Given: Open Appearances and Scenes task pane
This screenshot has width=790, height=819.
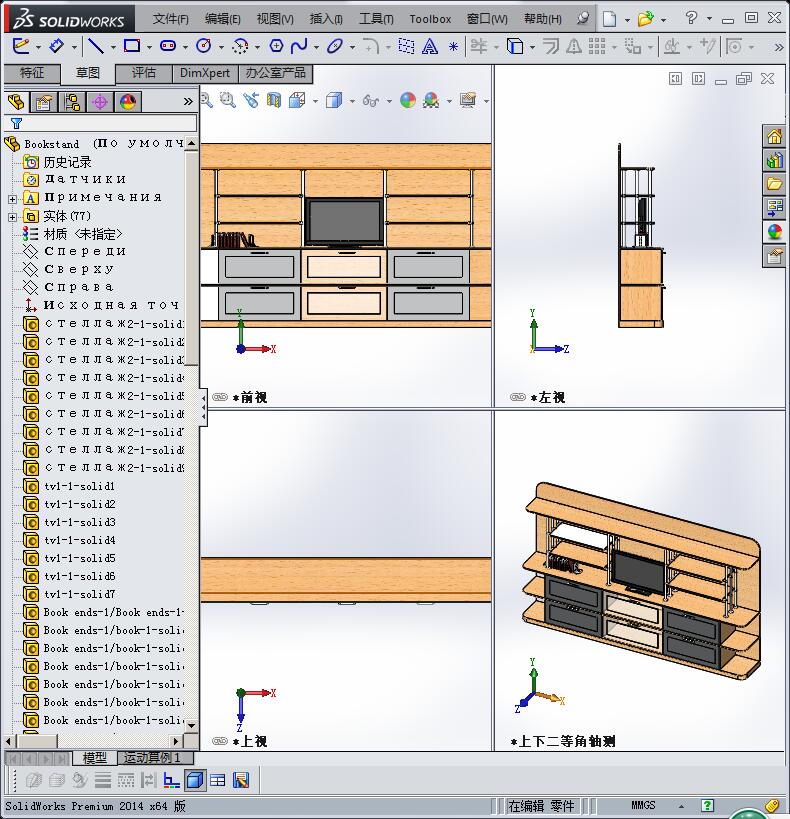Looking at the screenshot, I should [774, 232].
